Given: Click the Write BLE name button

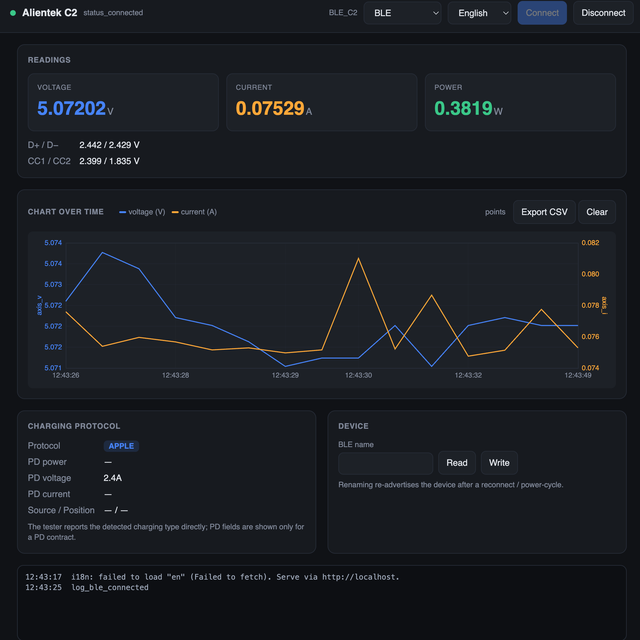Looking at the screenshot, I should point(499,462).
